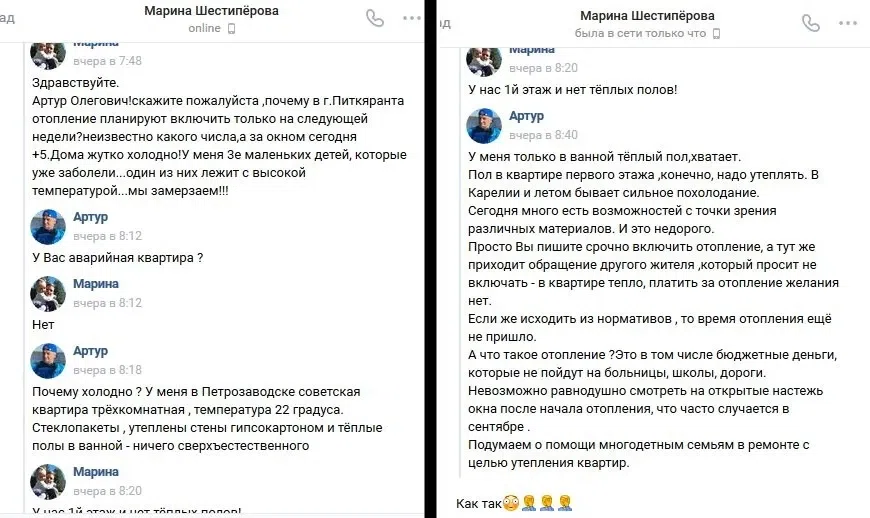Click the timestamp вчера в 7:48
Screen dimensions: 870x518
[x=108, y=61]
